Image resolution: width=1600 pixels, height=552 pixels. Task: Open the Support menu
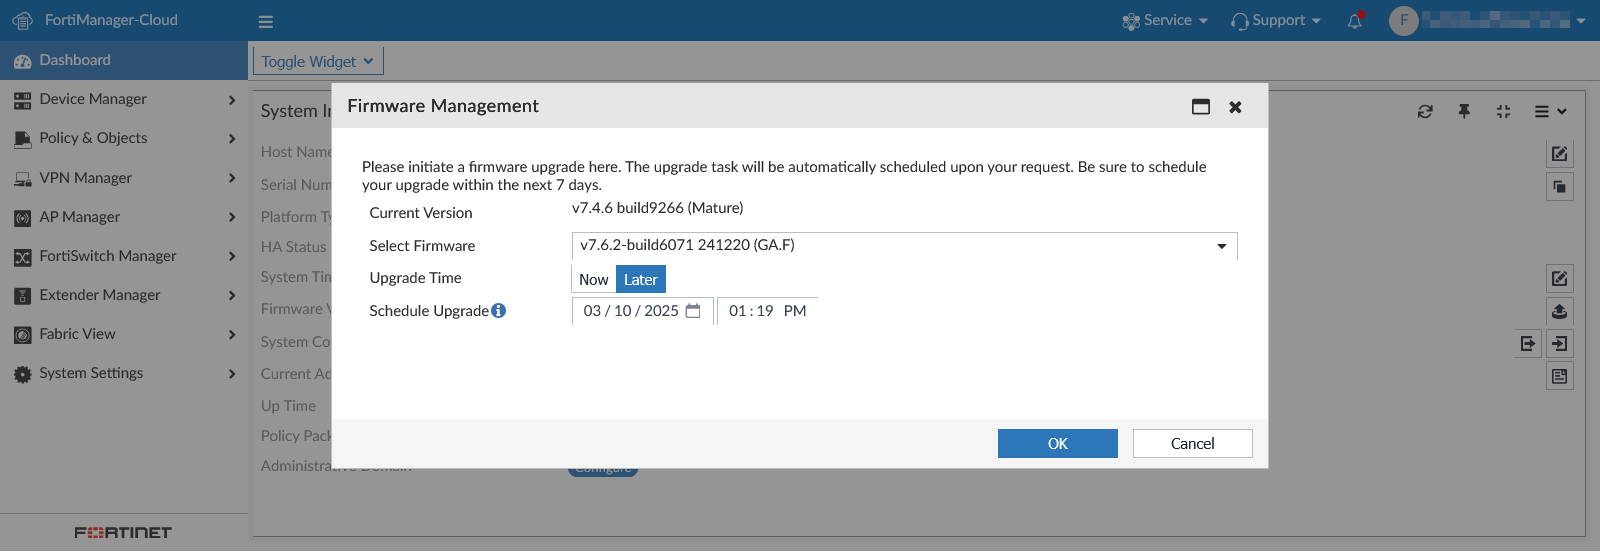(1277, 20)
